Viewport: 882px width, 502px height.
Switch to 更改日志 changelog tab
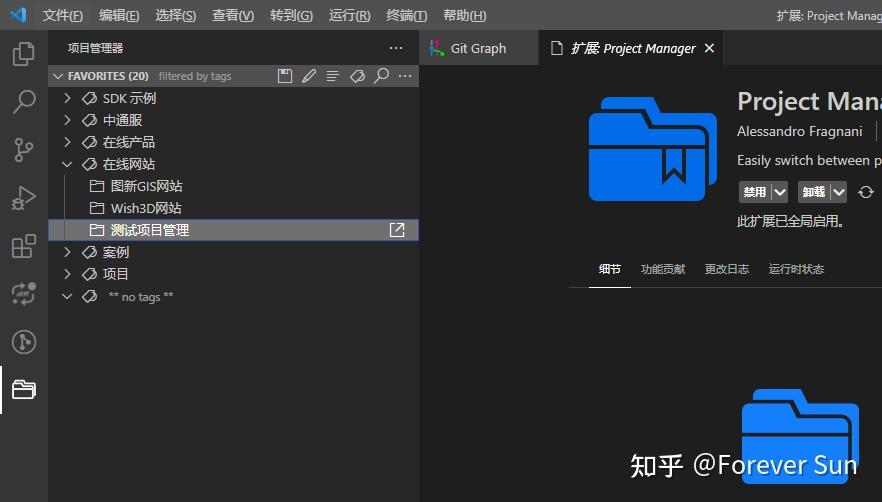click(x=727, y=269)
